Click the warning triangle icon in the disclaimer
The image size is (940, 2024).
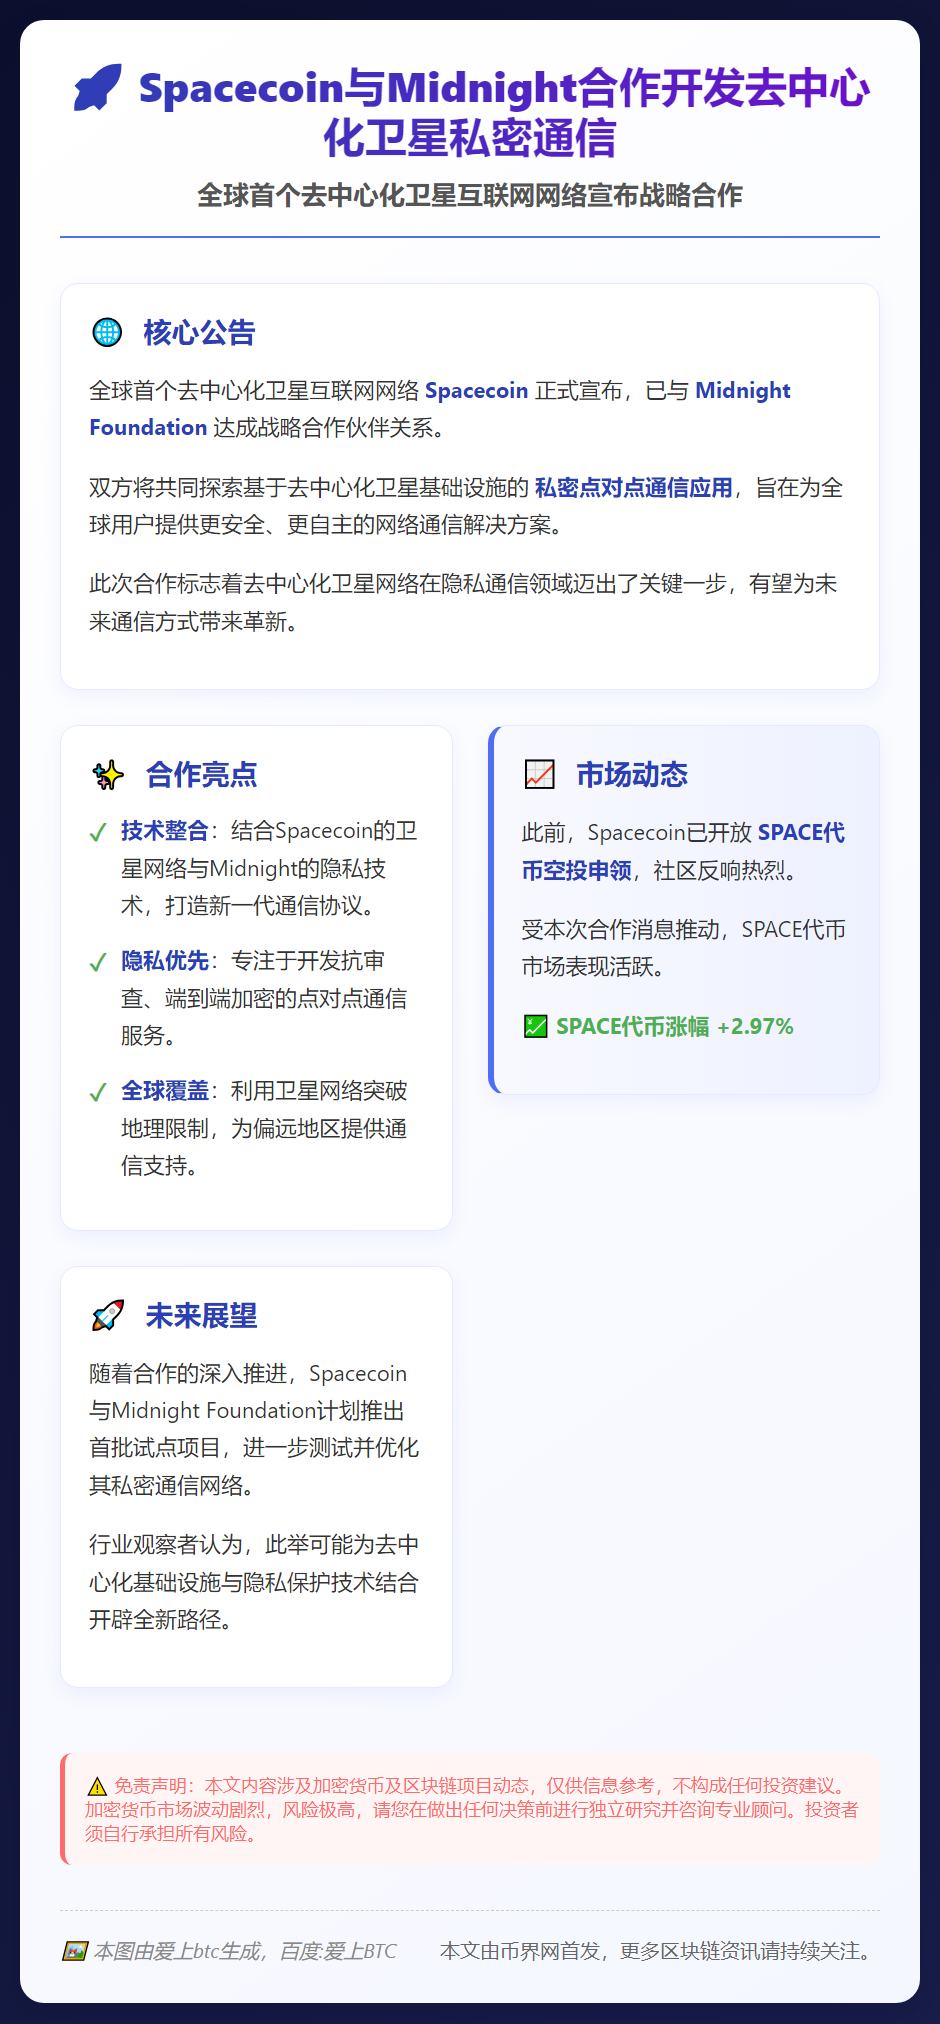click(x=96, y=1786)
